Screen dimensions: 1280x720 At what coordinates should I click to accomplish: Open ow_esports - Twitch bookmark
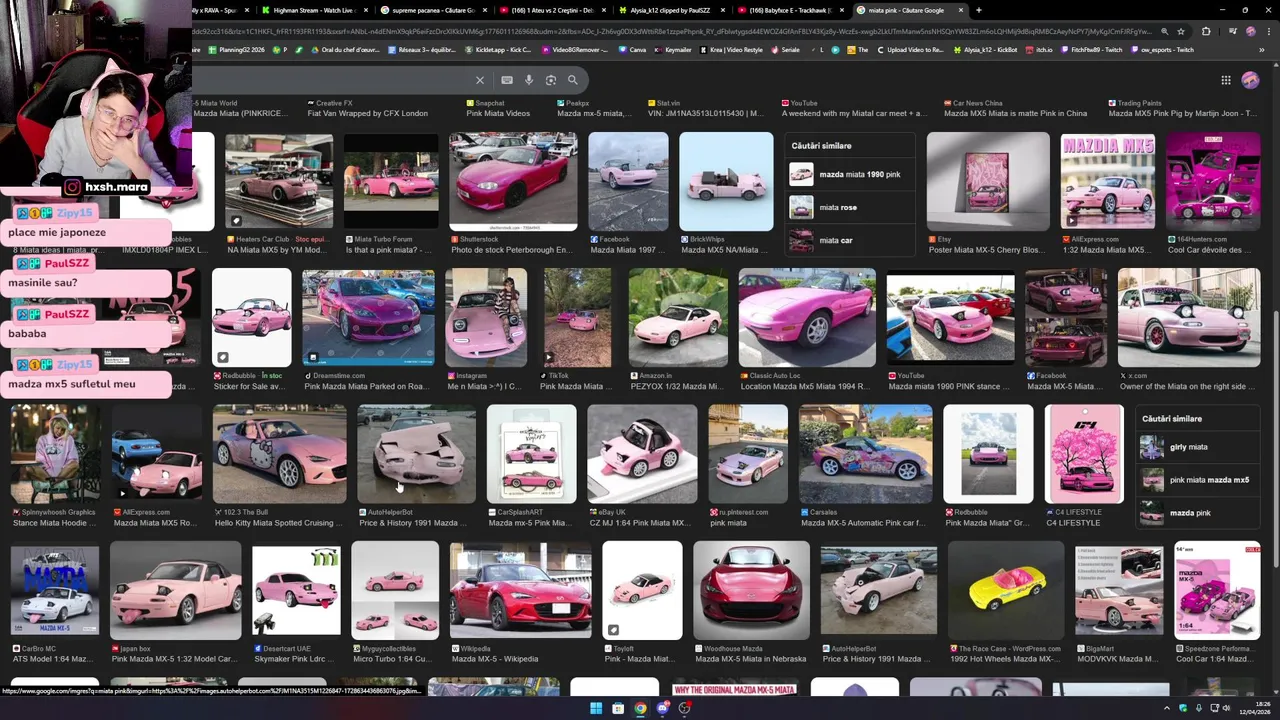(1161, 49)
